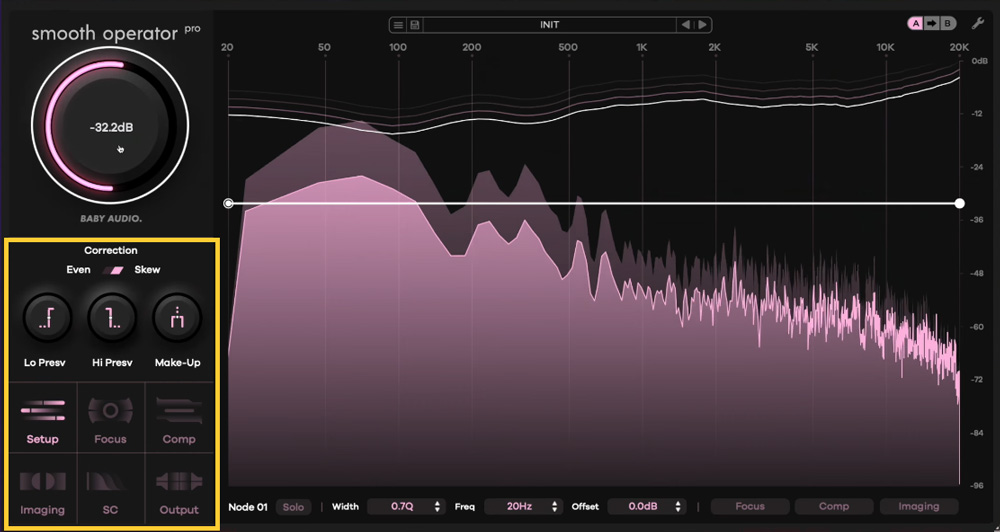Select state A in the A/B compare

(916, 24)
